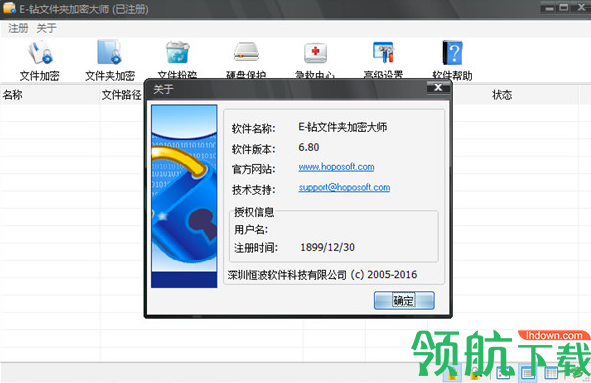Open the 文件加密 file encryption tool
Screen dimensions: 591x383
(x=40, y=61)
